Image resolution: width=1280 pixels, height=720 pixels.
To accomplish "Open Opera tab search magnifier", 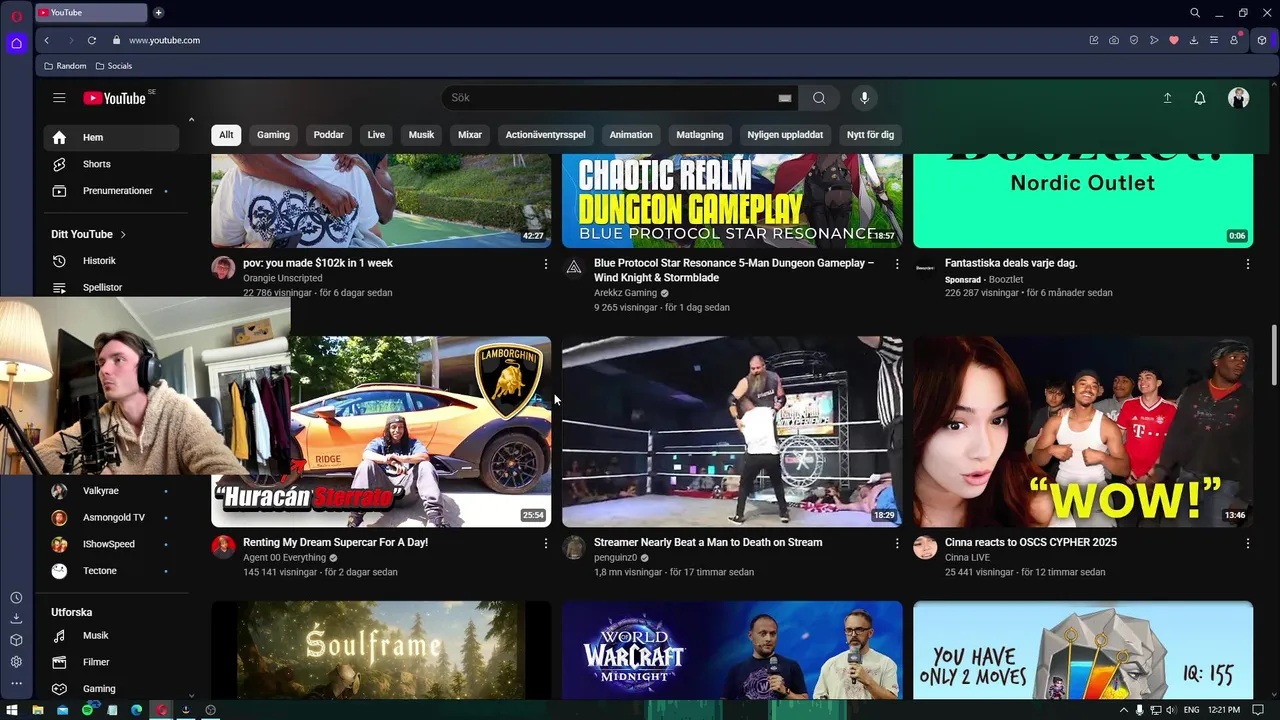I will 1195,13.
